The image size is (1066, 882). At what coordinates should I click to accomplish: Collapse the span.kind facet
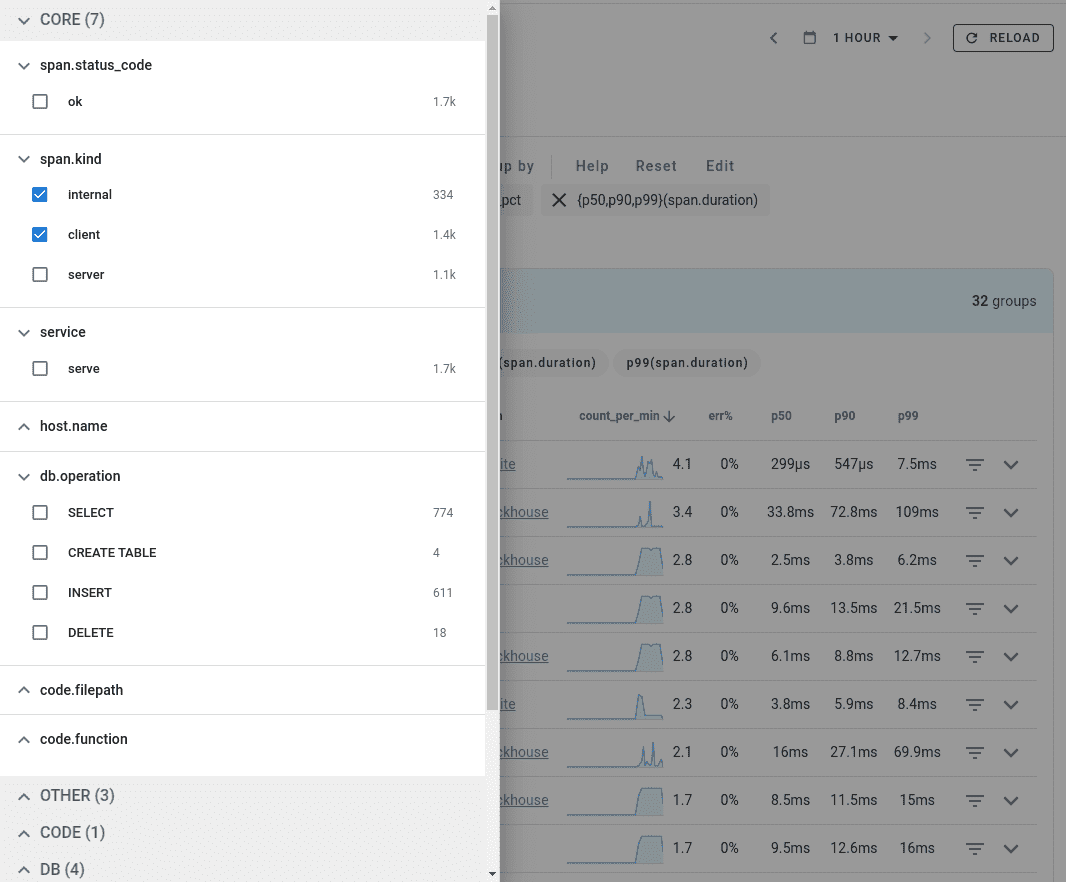(x=24, y=159)
